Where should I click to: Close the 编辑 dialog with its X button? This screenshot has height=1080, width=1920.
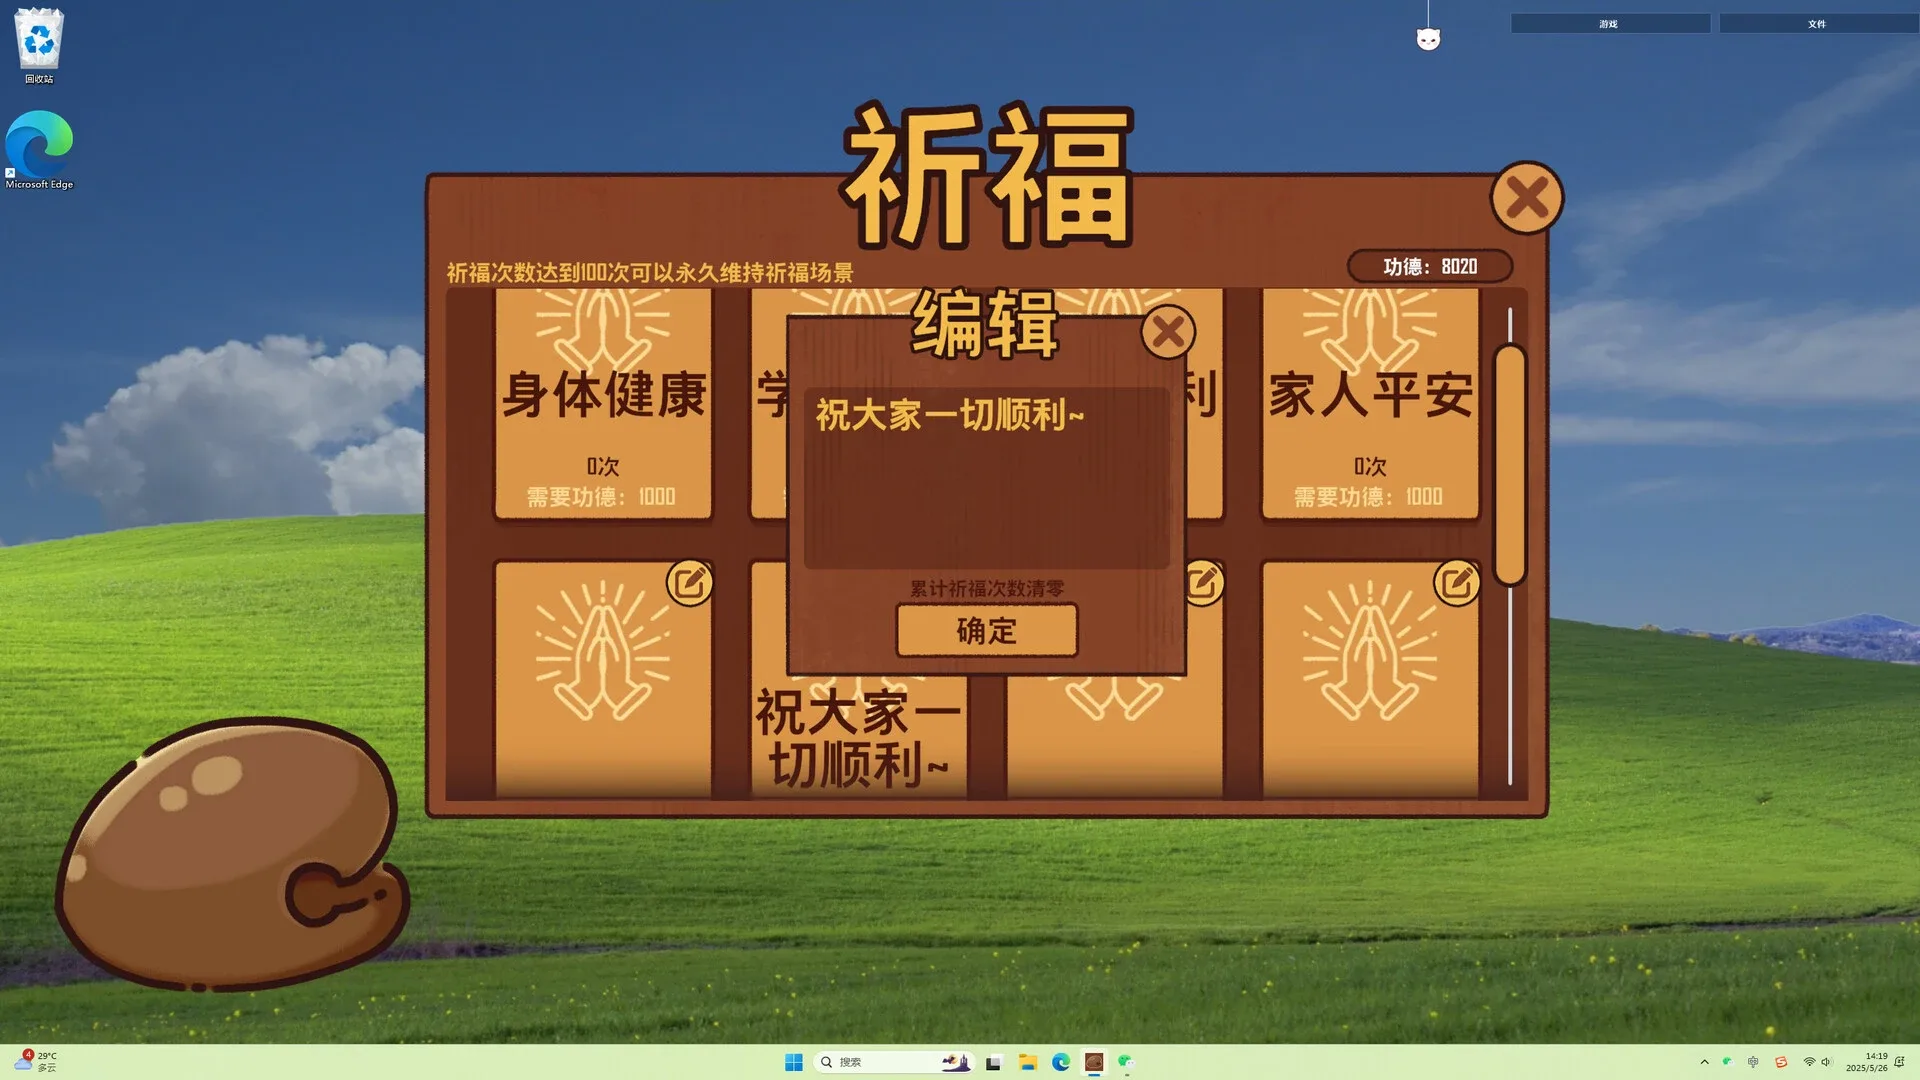[1168, 333]
